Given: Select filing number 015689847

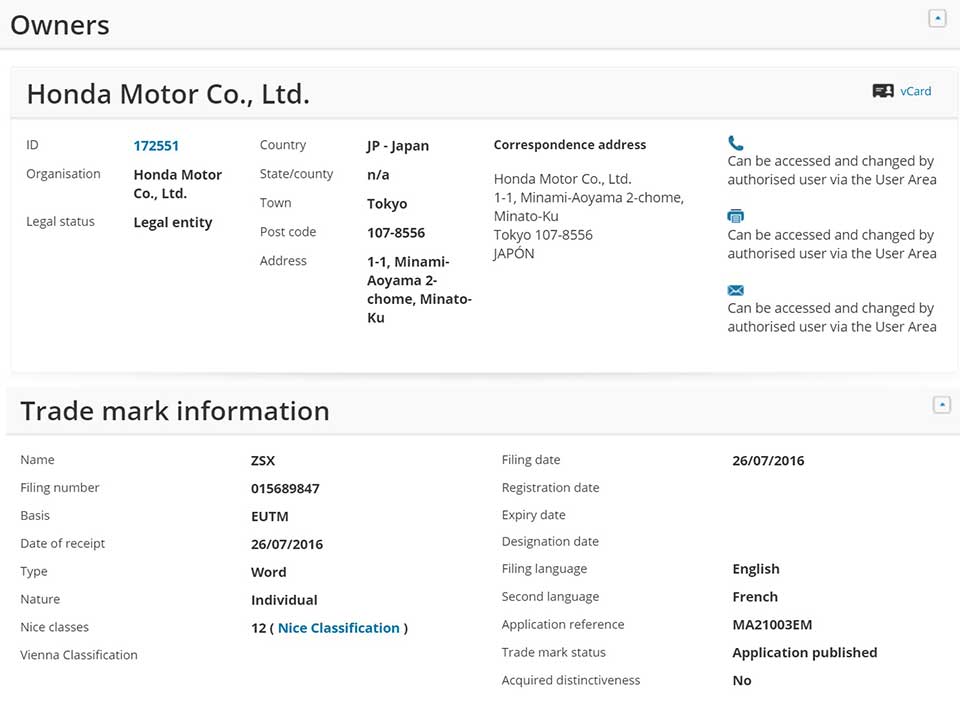Looking at the screenshot, I should click(x=285, y=489).
